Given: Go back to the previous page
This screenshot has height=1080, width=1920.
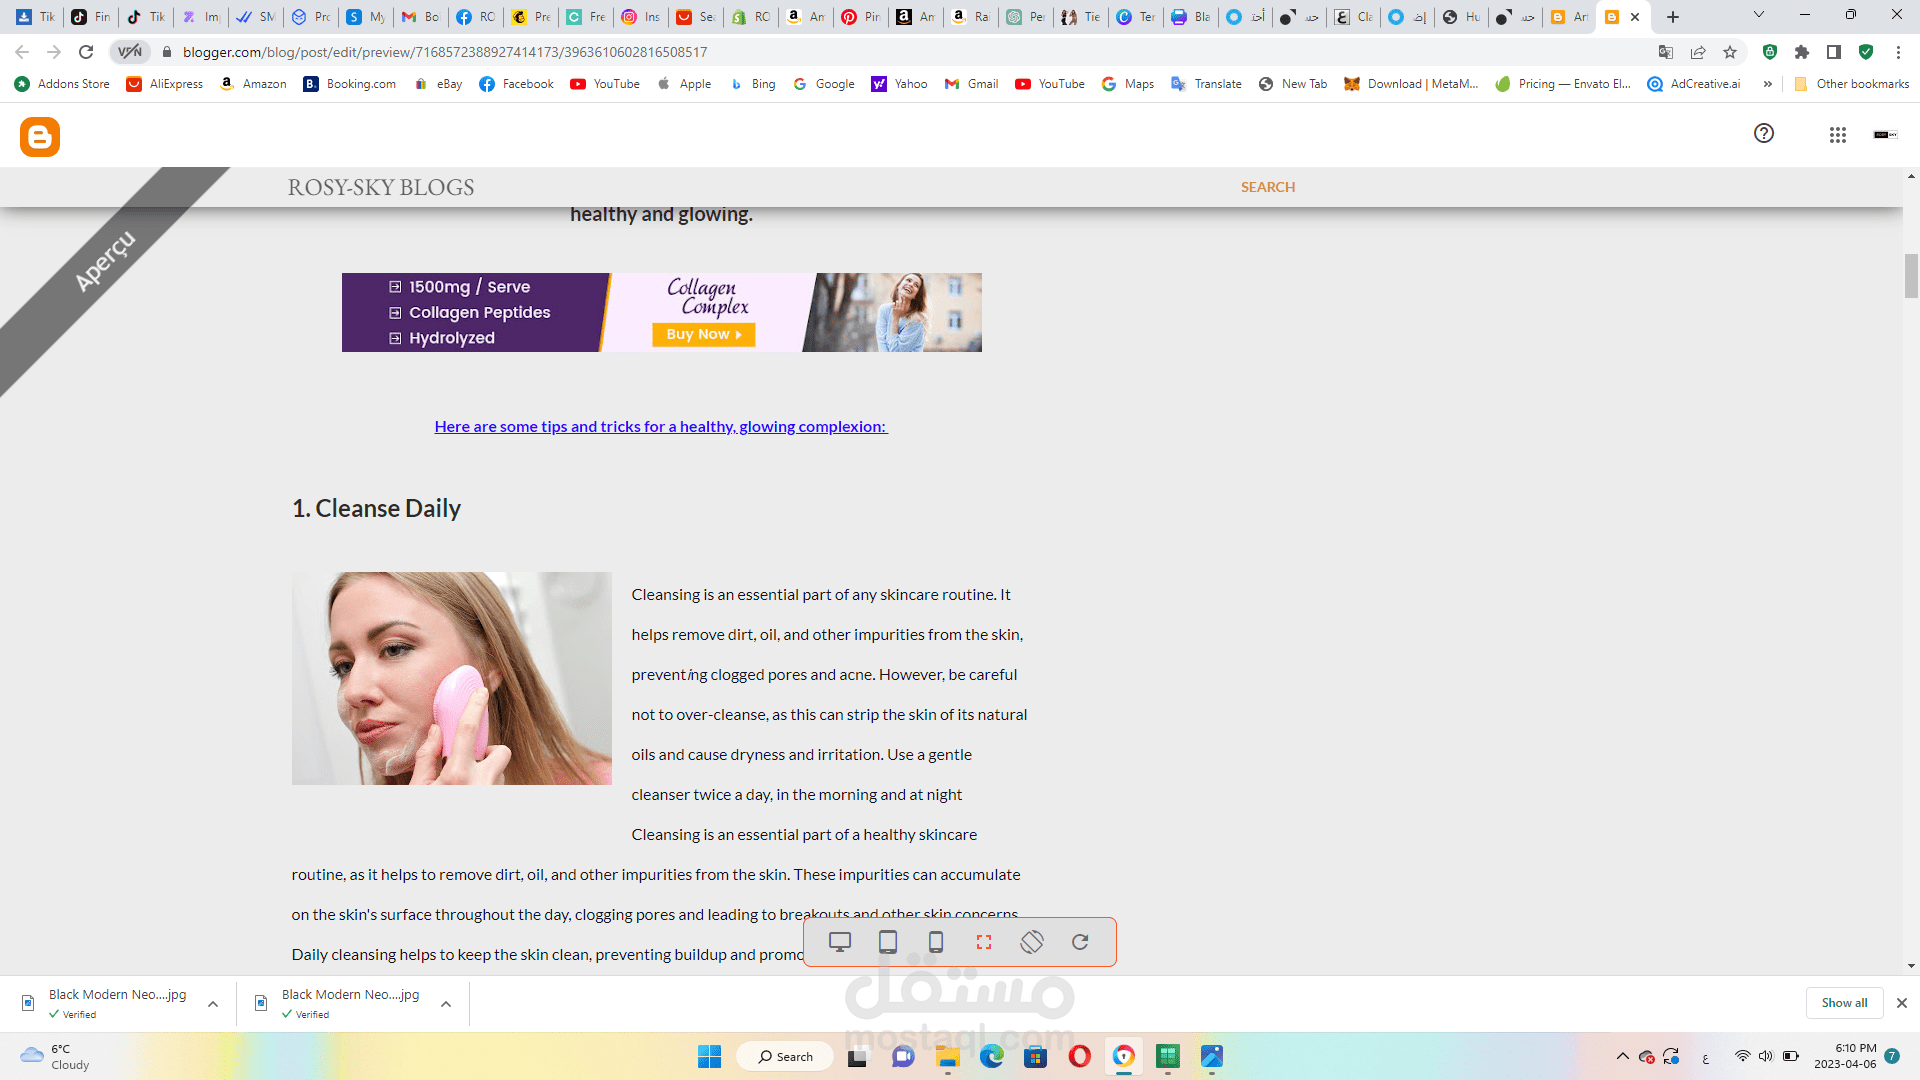Looking at the screenshot, I should [22, 52].
